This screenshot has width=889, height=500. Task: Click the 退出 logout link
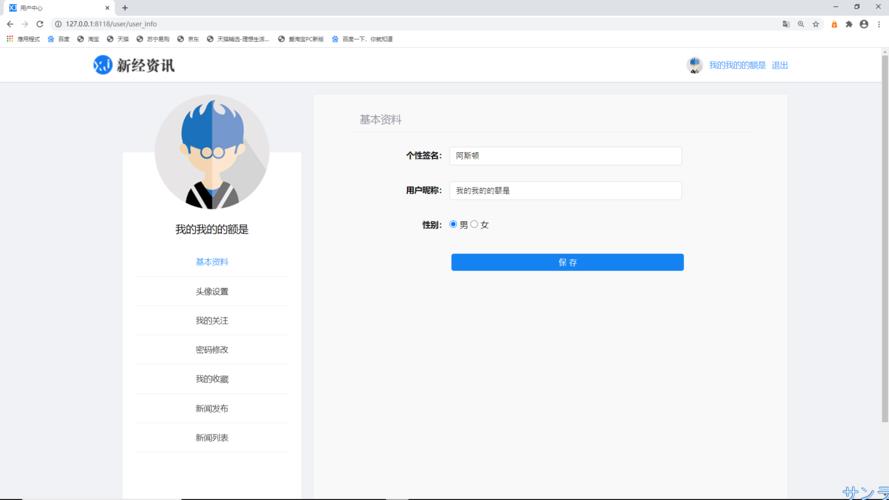tap(780, 65)
